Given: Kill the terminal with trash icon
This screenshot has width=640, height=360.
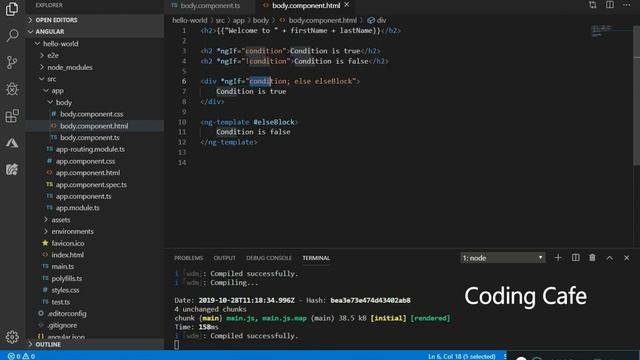Looking at the screenshot, I should 592,258.
